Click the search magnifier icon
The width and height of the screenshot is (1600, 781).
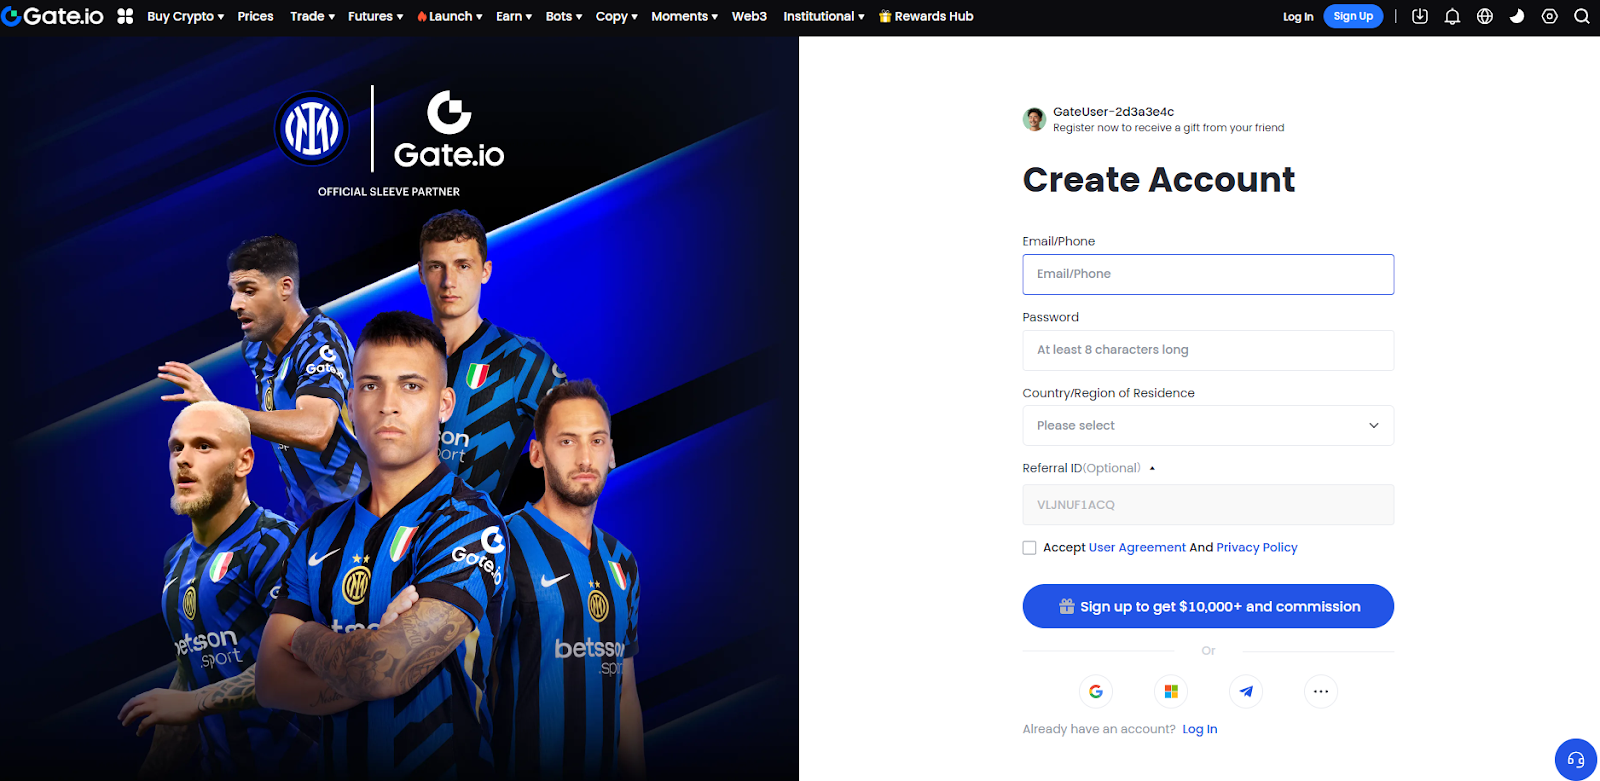1582,16
